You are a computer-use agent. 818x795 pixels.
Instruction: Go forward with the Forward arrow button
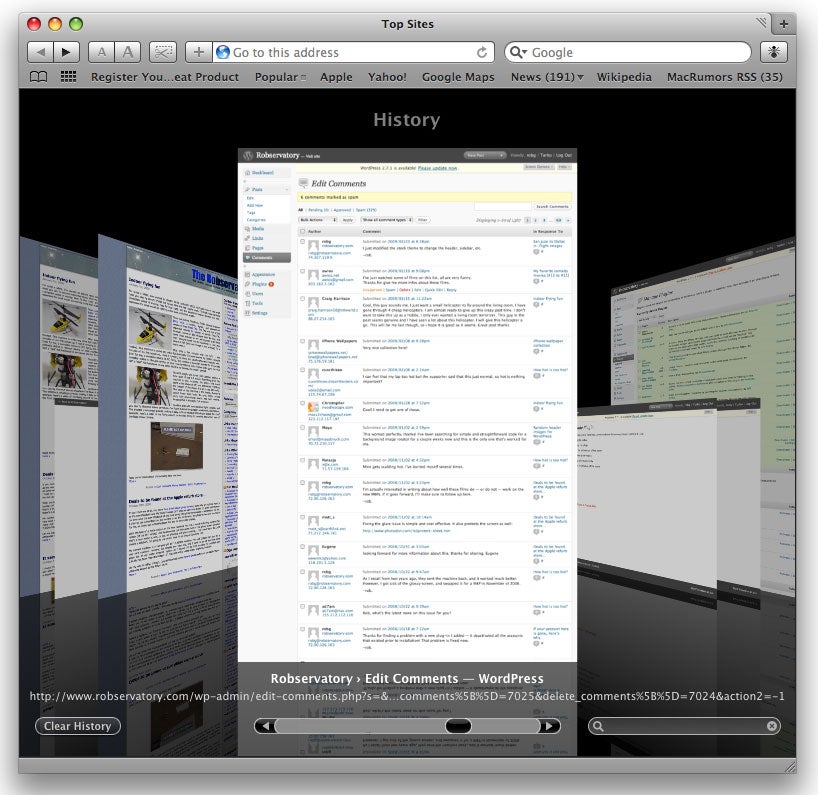point(66,52)
